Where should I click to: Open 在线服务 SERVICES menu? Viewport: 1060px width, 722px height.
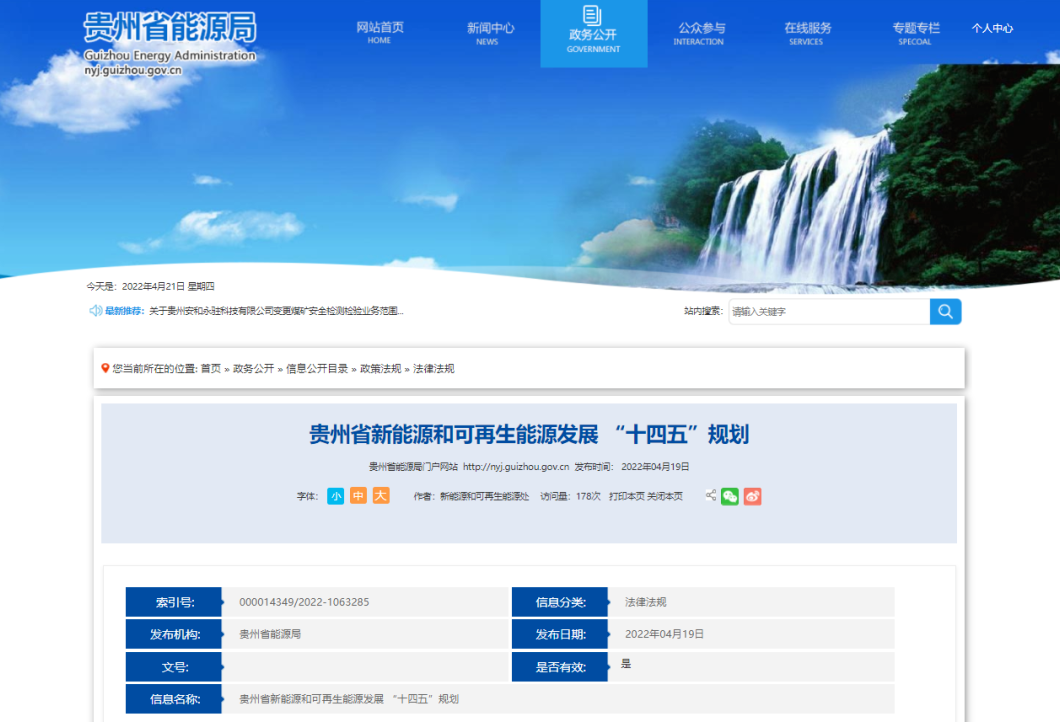point(807,33)
